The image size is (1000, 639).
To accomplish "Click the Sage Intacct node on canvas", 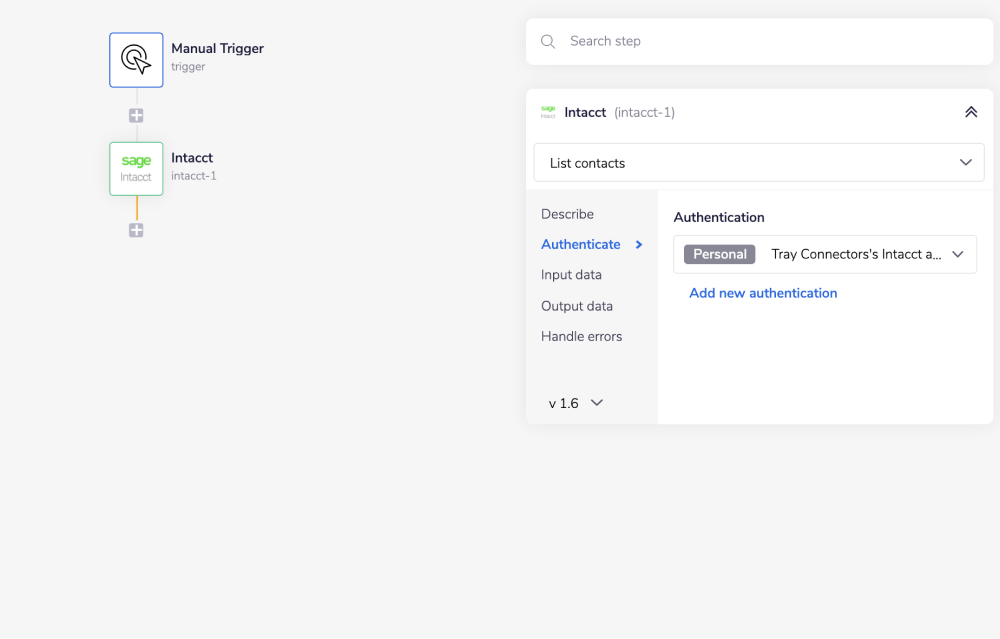I will (x=136, y=168).
